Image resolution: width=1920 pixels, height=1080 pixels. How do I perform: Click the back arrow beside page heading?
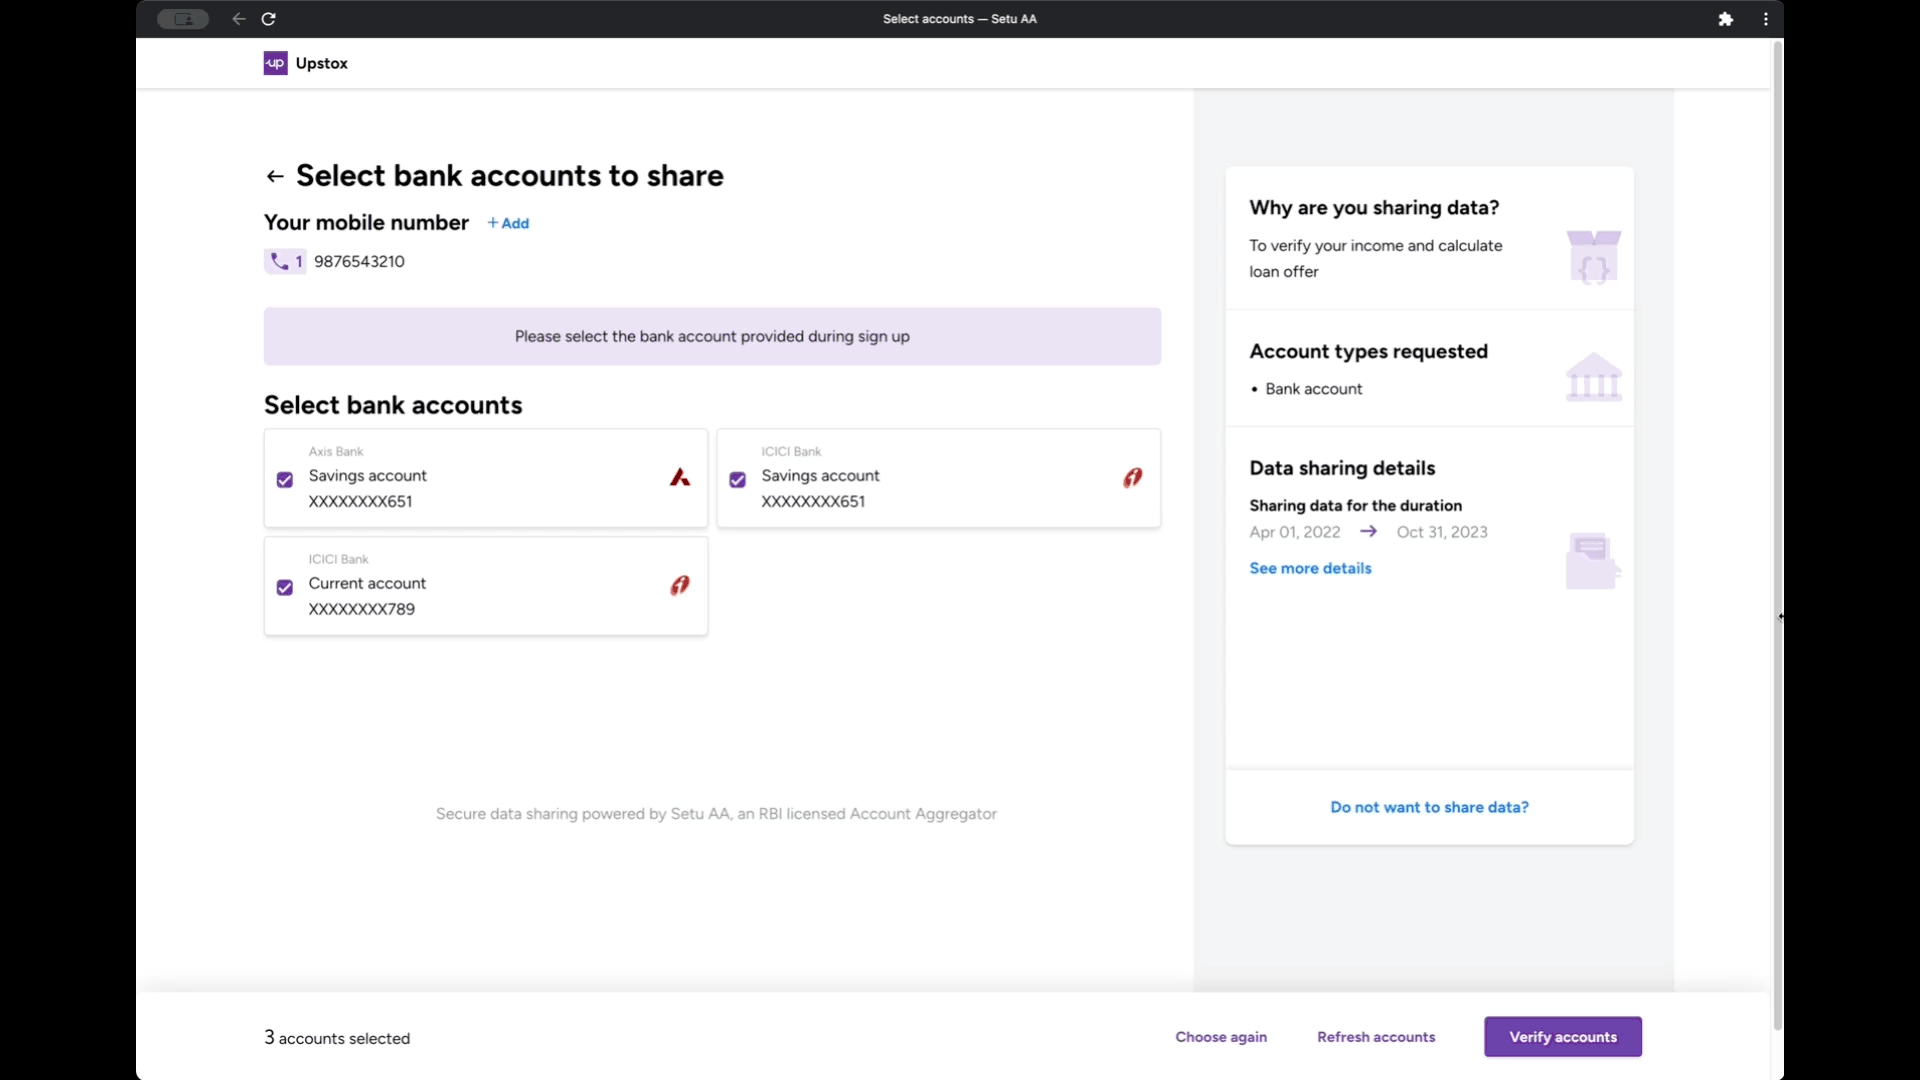[x=275, y=177]
